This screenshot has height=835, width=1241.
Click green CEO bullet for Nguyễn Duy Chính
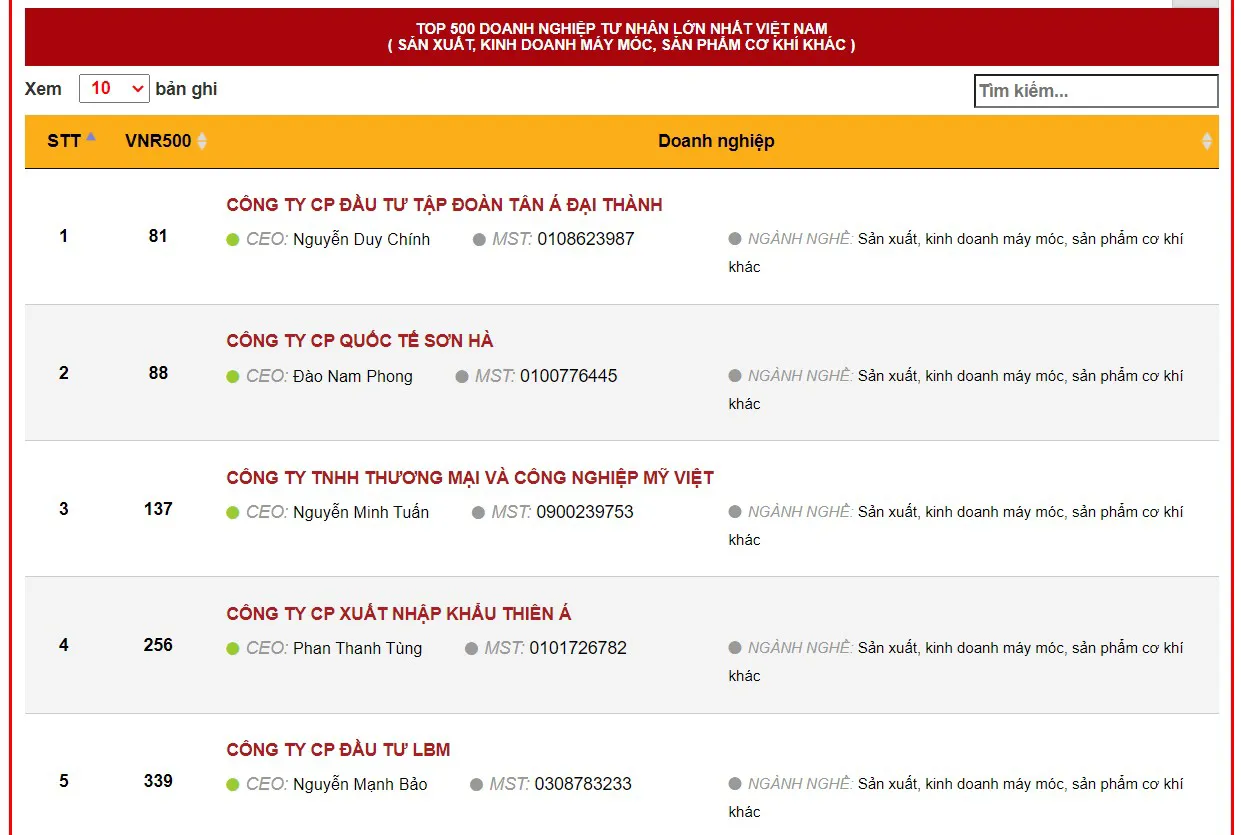pos(233,240)
